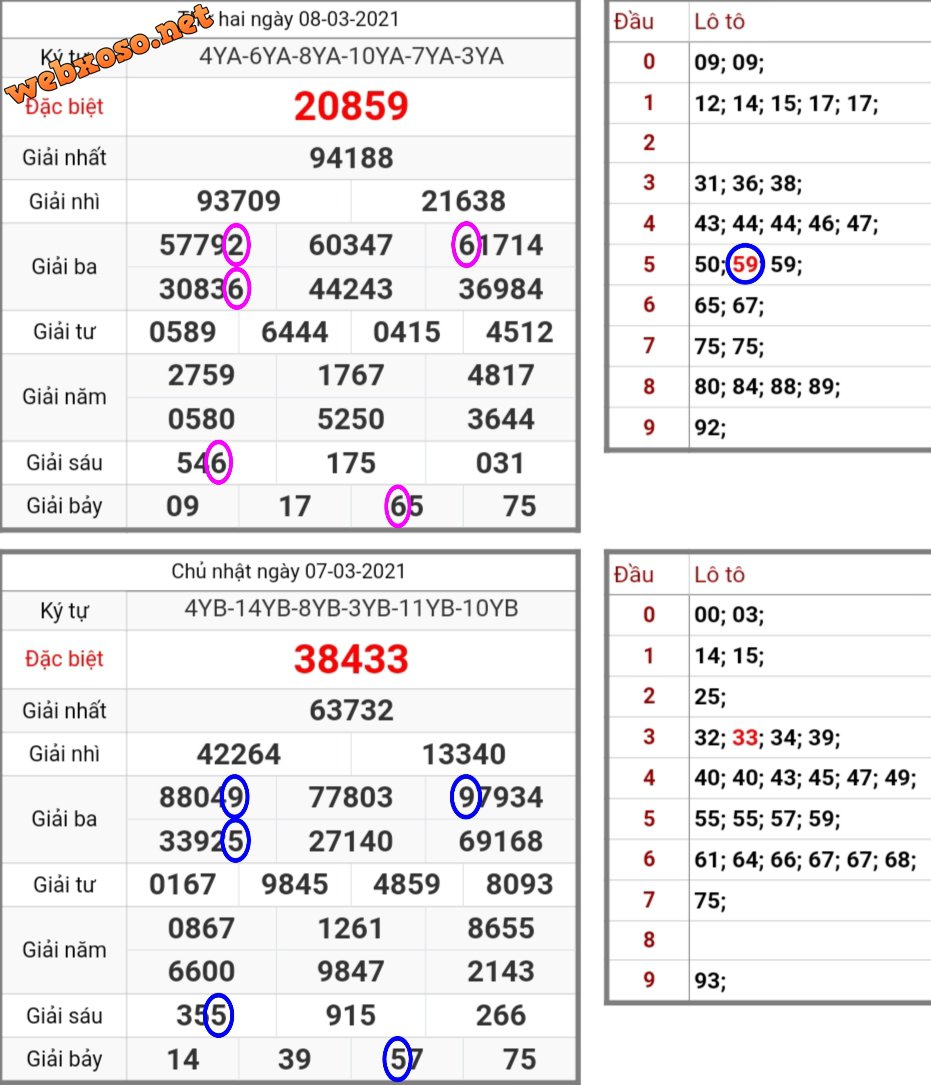The height and width of the screenshot is (1085, 931).
Task: Click lô tô row "32; 33; 34; 39;"
Action: 767,737
